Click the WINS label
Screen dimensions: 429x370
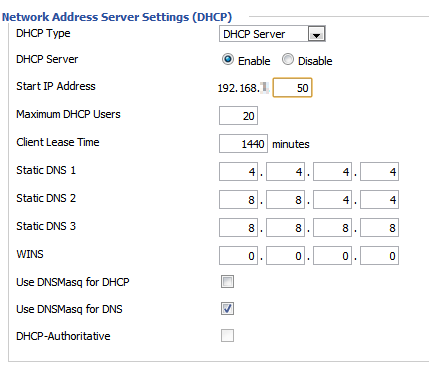pyautogui.click(x=30, y=254)
